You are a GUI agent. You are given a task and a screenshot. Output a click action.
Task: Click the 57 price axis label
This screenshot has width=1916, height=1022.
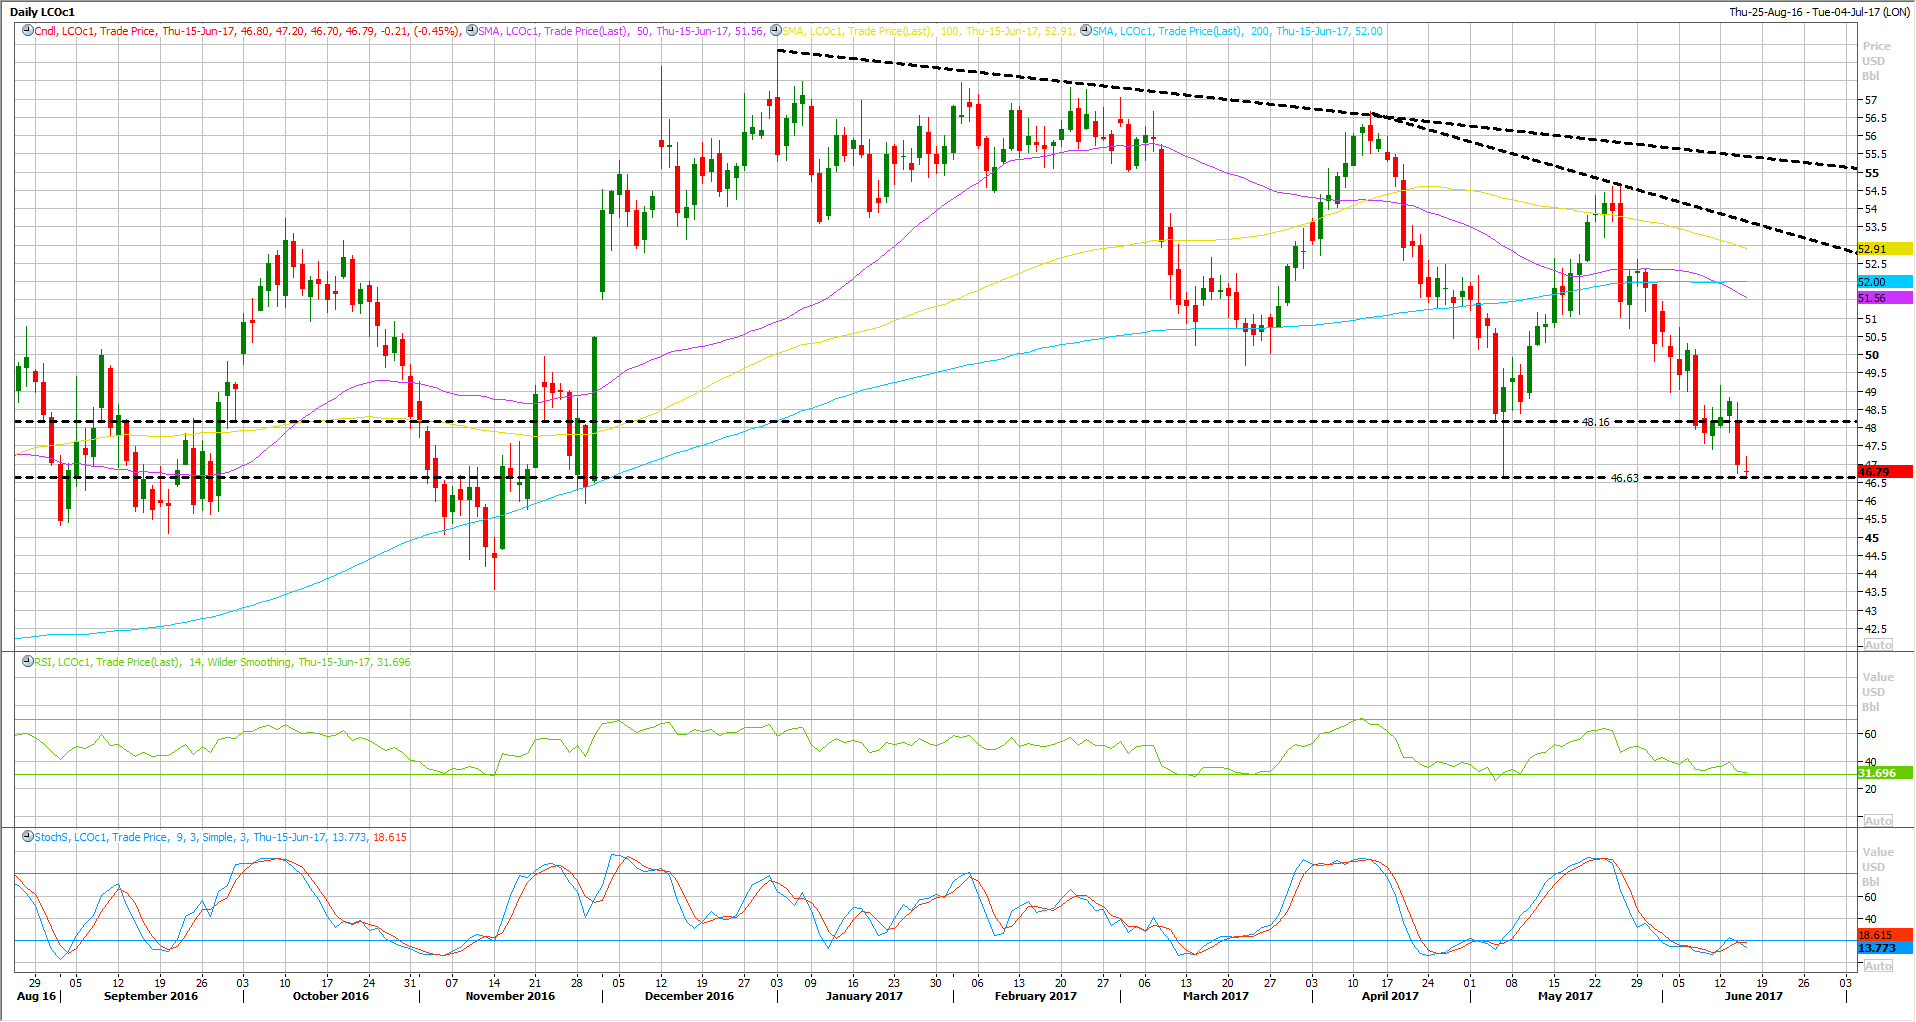1870,100
